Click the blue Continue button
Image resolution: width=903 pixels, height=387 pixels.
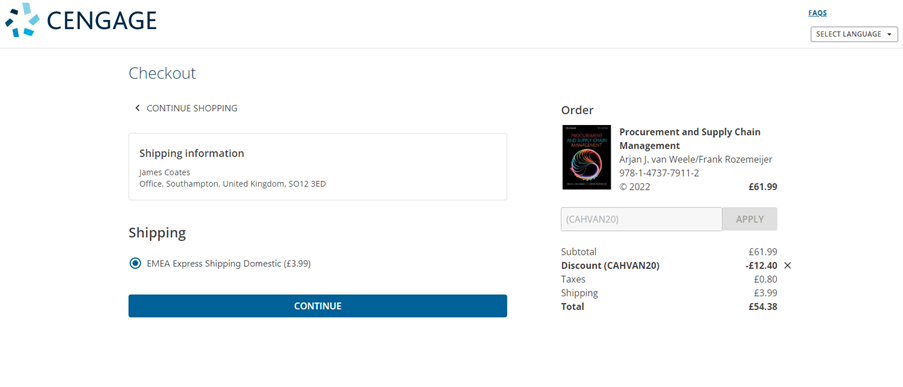pyautogui.click(x=317, y=306)
